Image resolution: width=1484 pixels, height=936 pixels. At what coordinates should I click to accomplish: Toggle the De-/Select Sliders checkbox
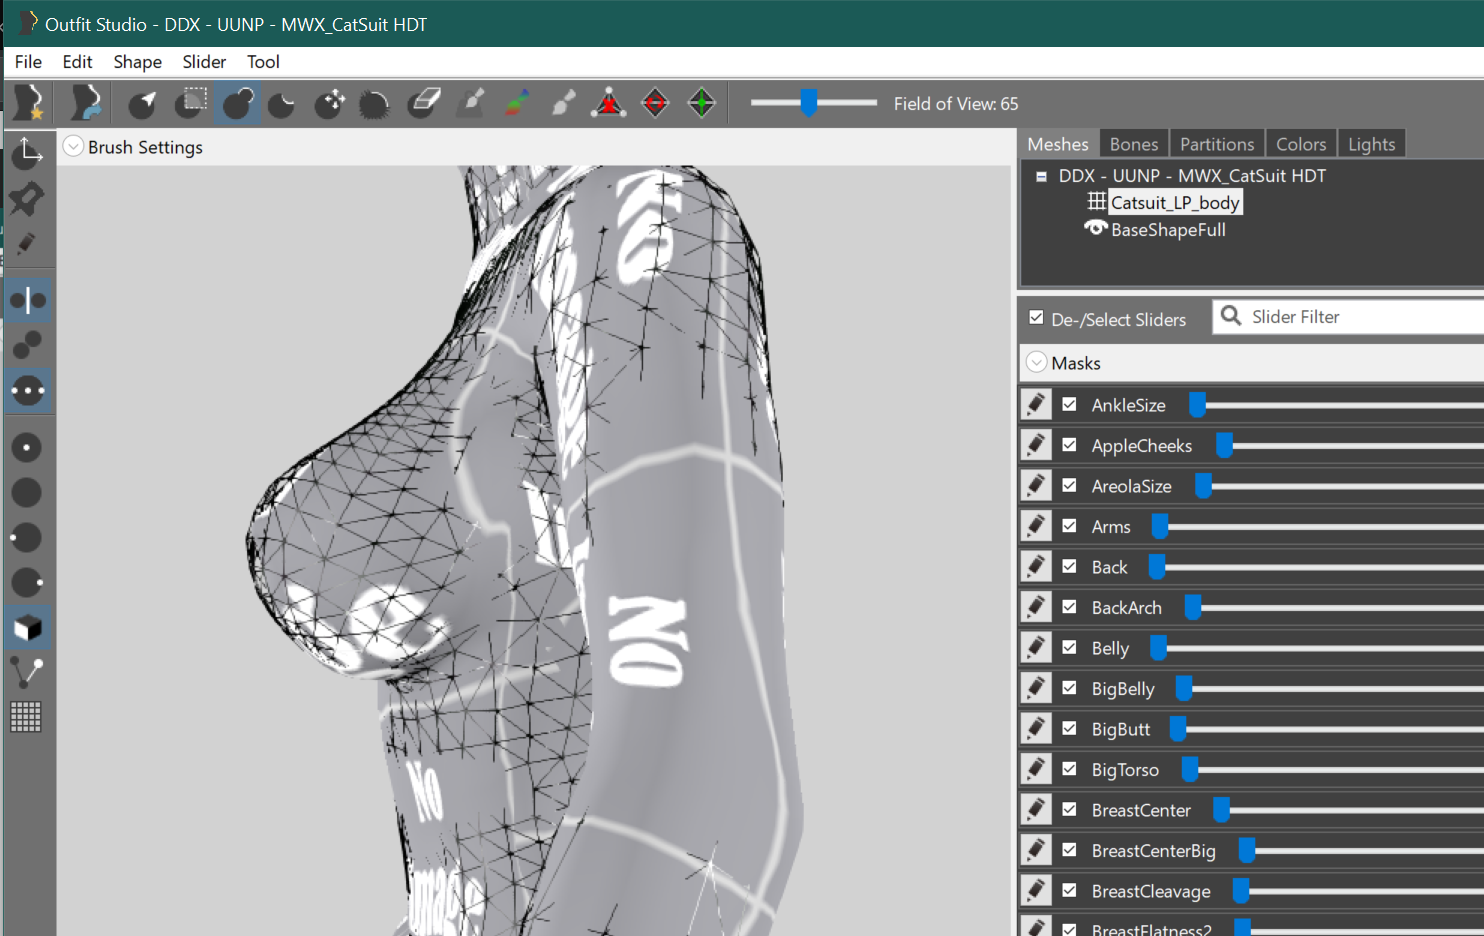(1036, 318)
